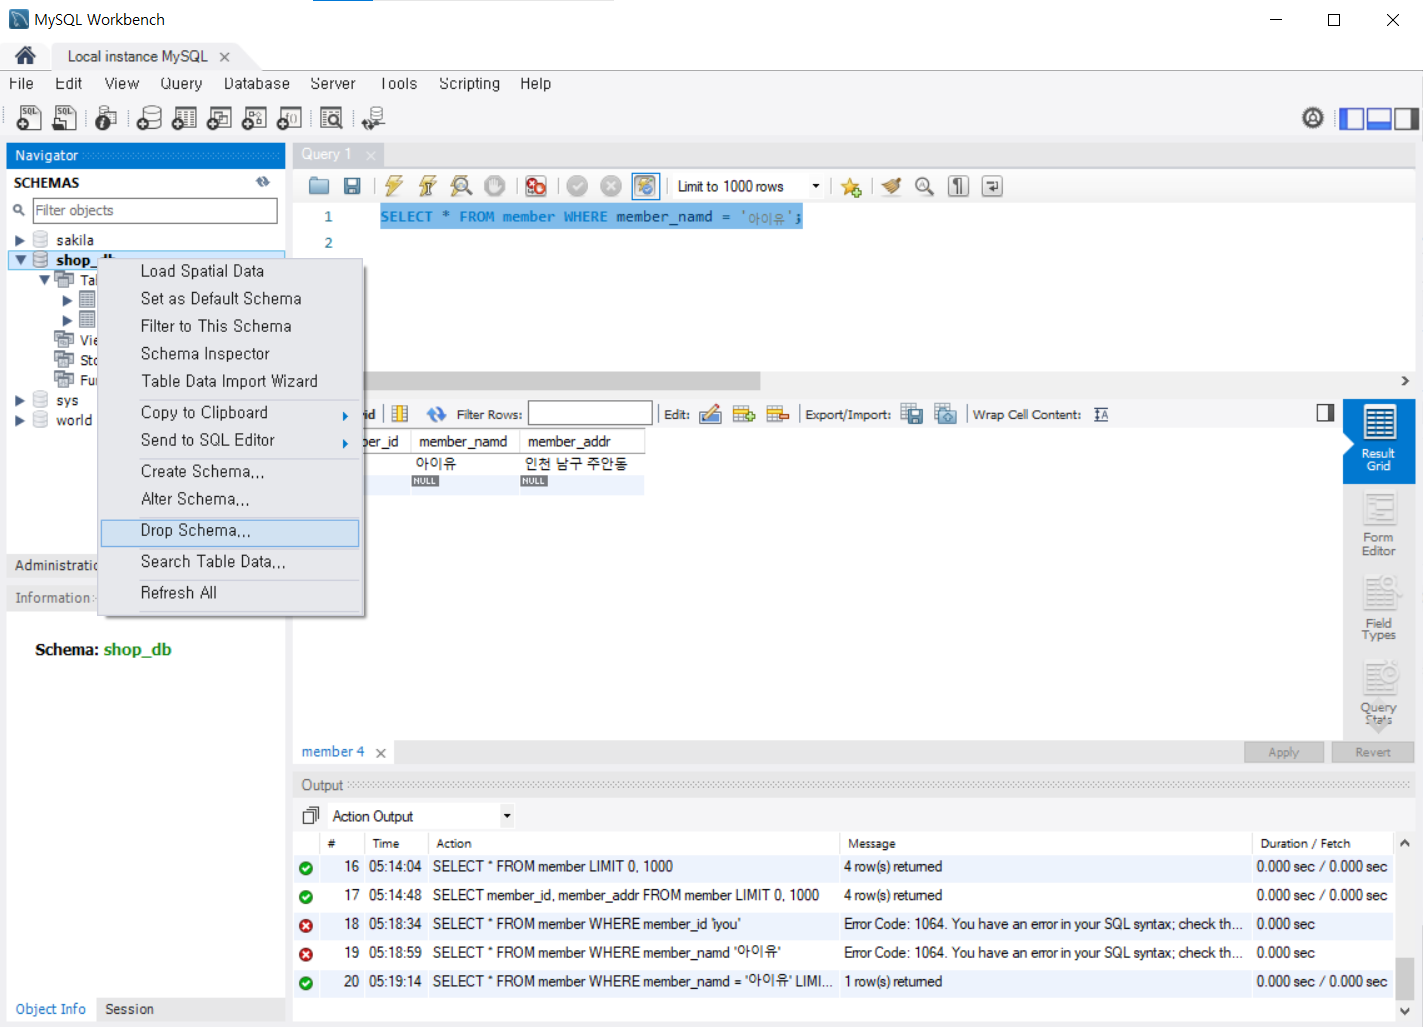The height and width of the screenshot is (1027, 1424).
Task: Click horizontal scrollbar of query editor
Action: tap(562, 381)
